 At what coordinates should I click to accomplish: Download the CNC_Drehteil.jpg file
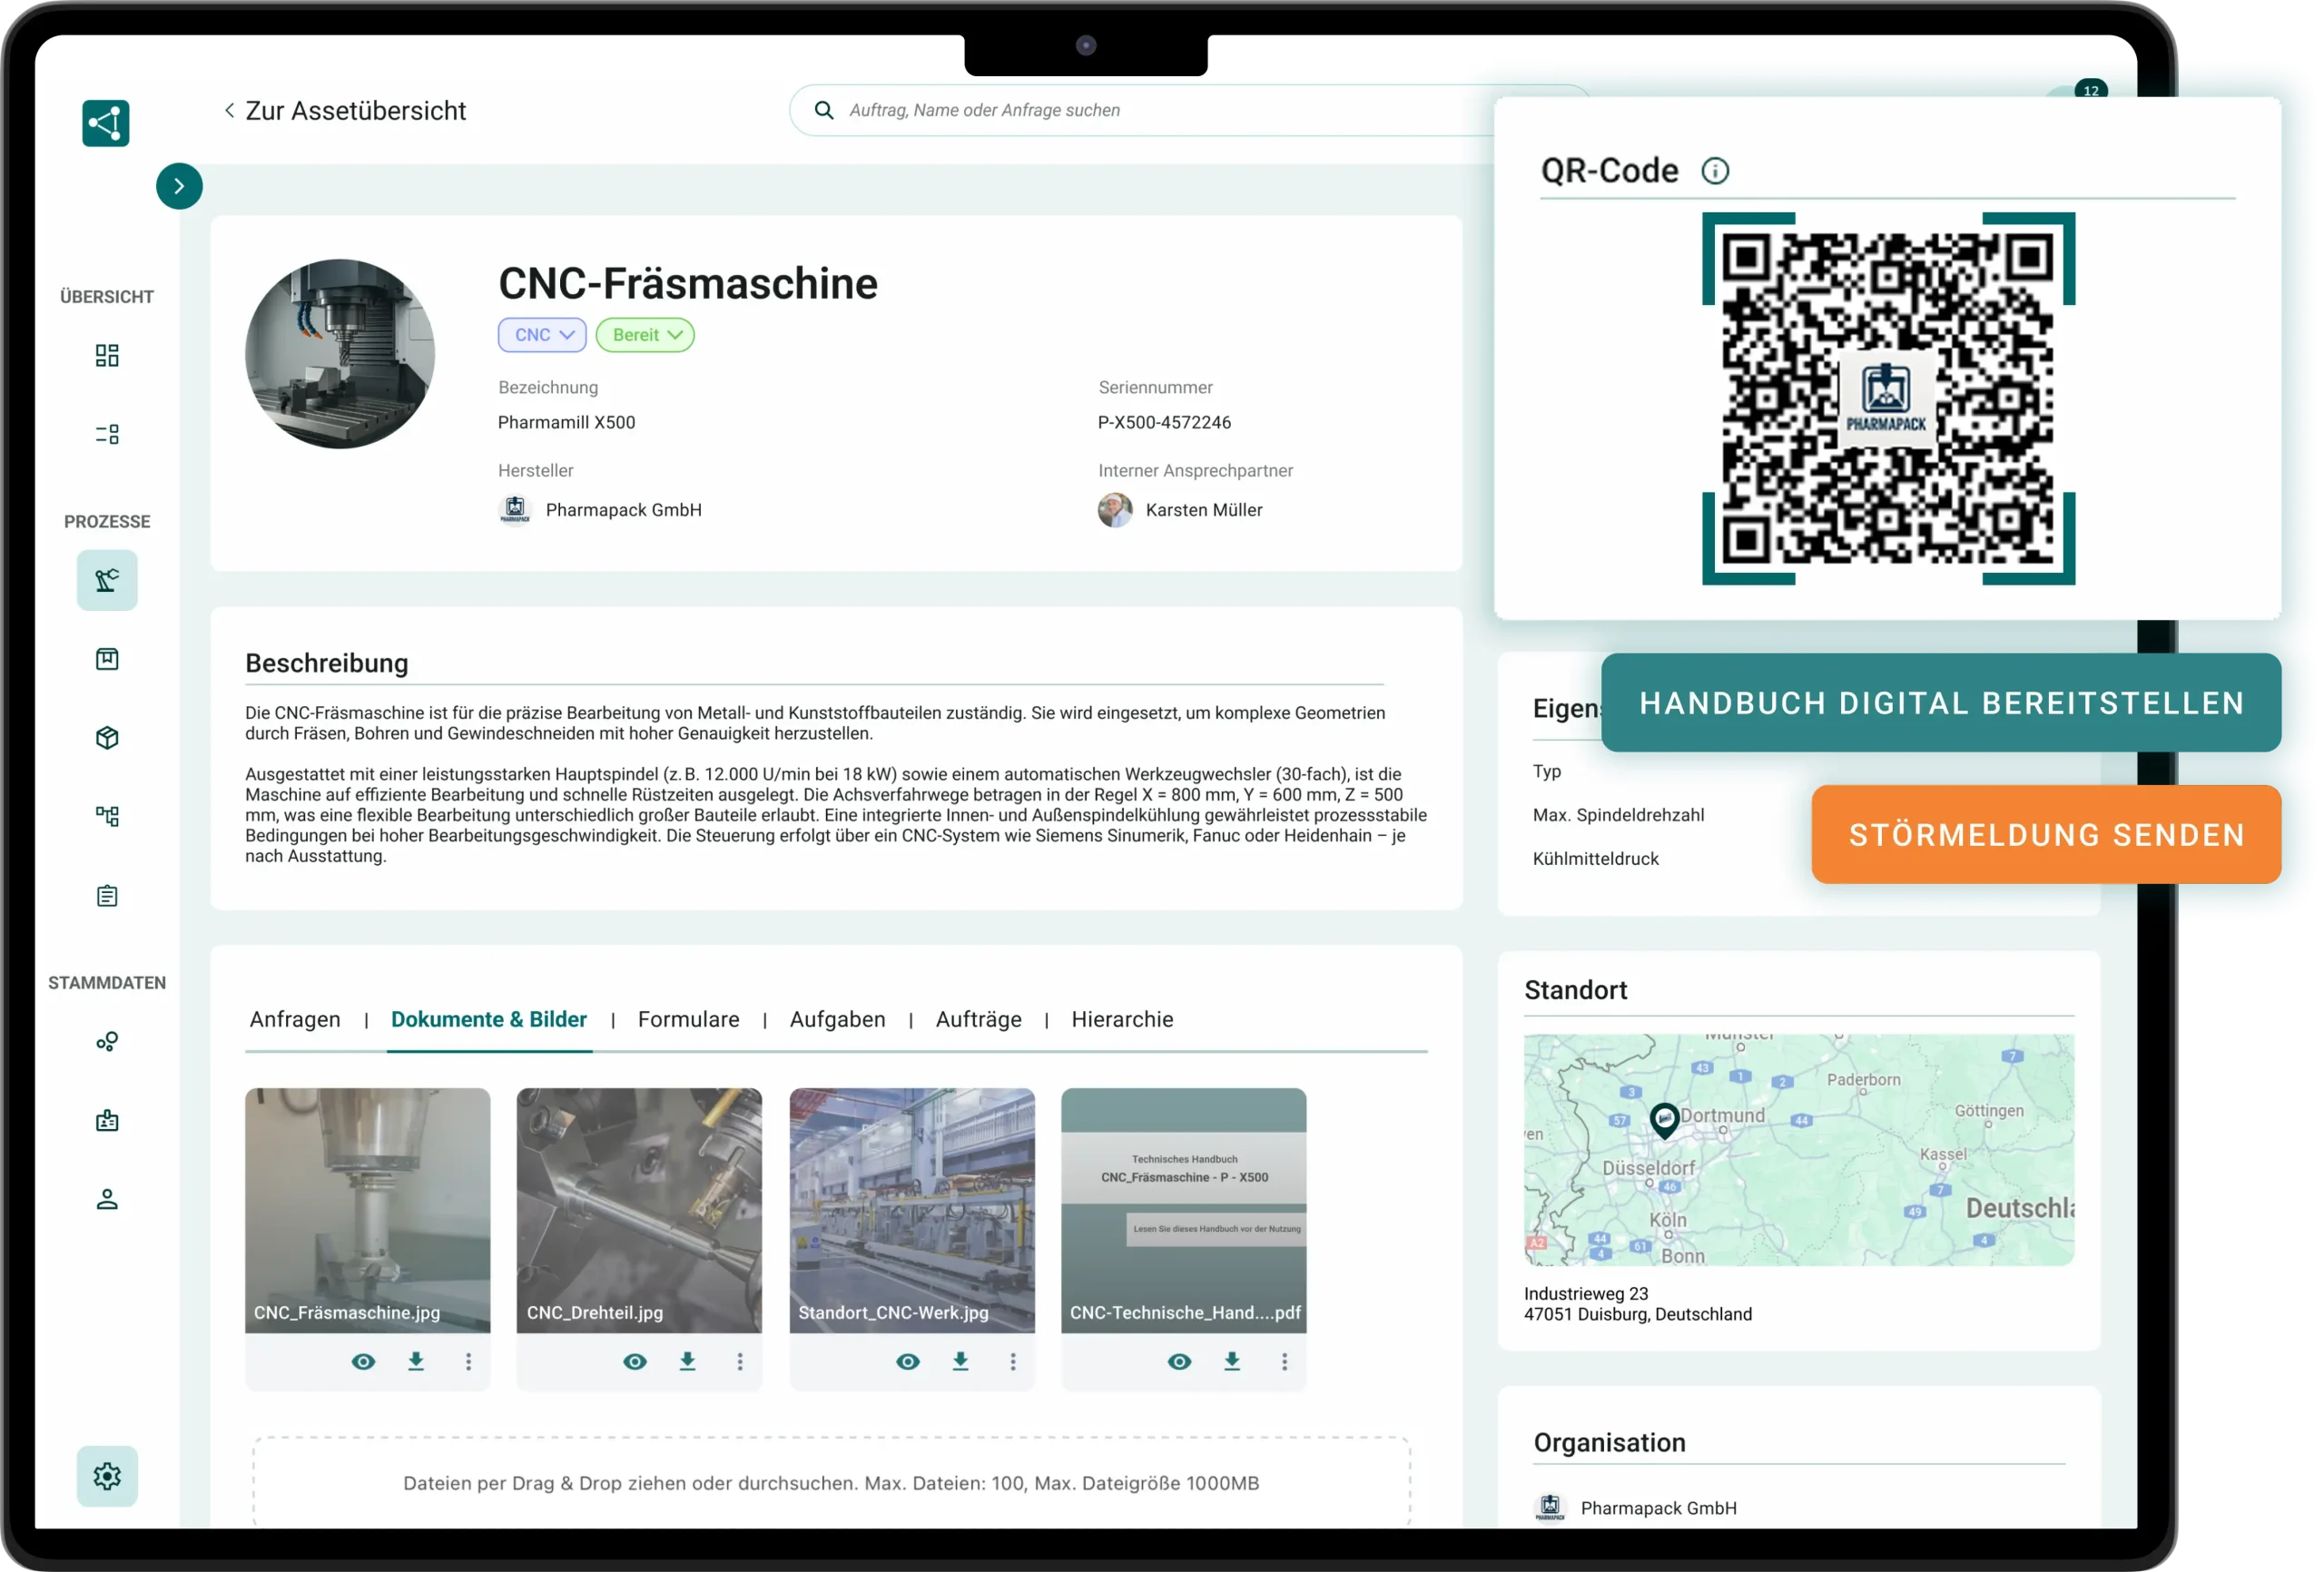pos(688,1361)
